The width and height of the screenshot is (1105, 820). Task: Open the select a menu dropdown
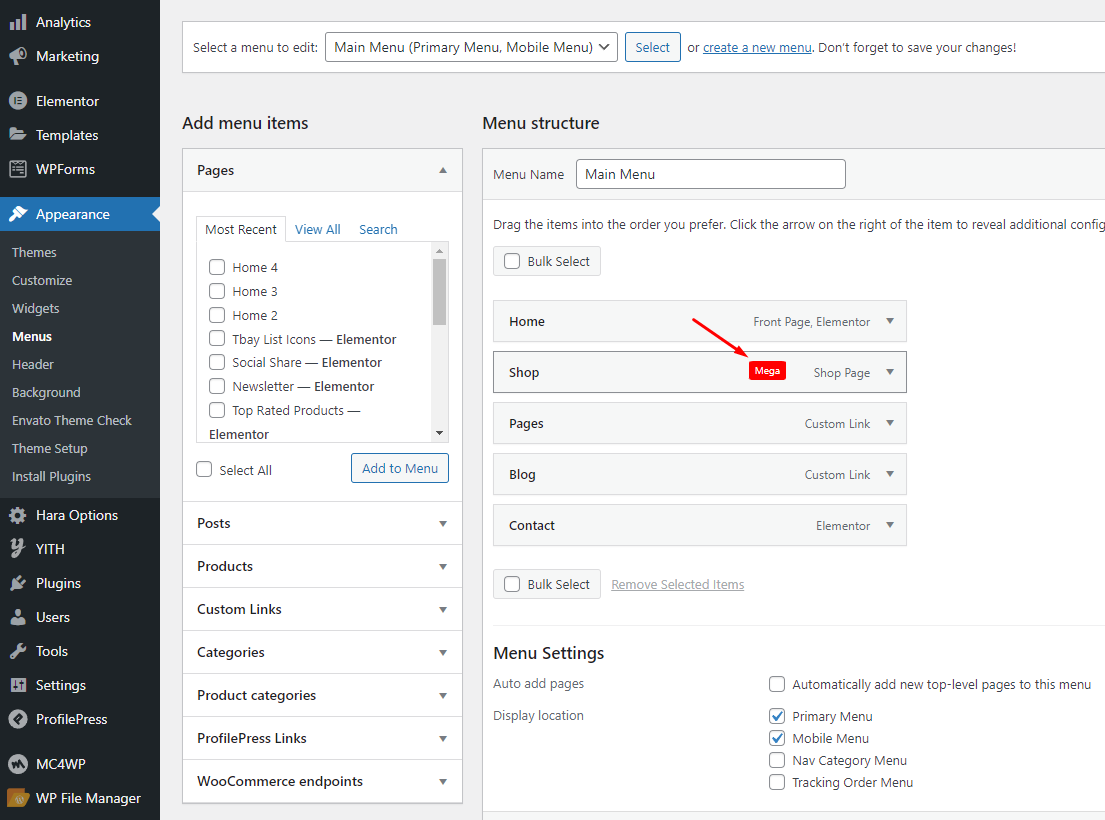pyautogui.click(x=471, y=47)
